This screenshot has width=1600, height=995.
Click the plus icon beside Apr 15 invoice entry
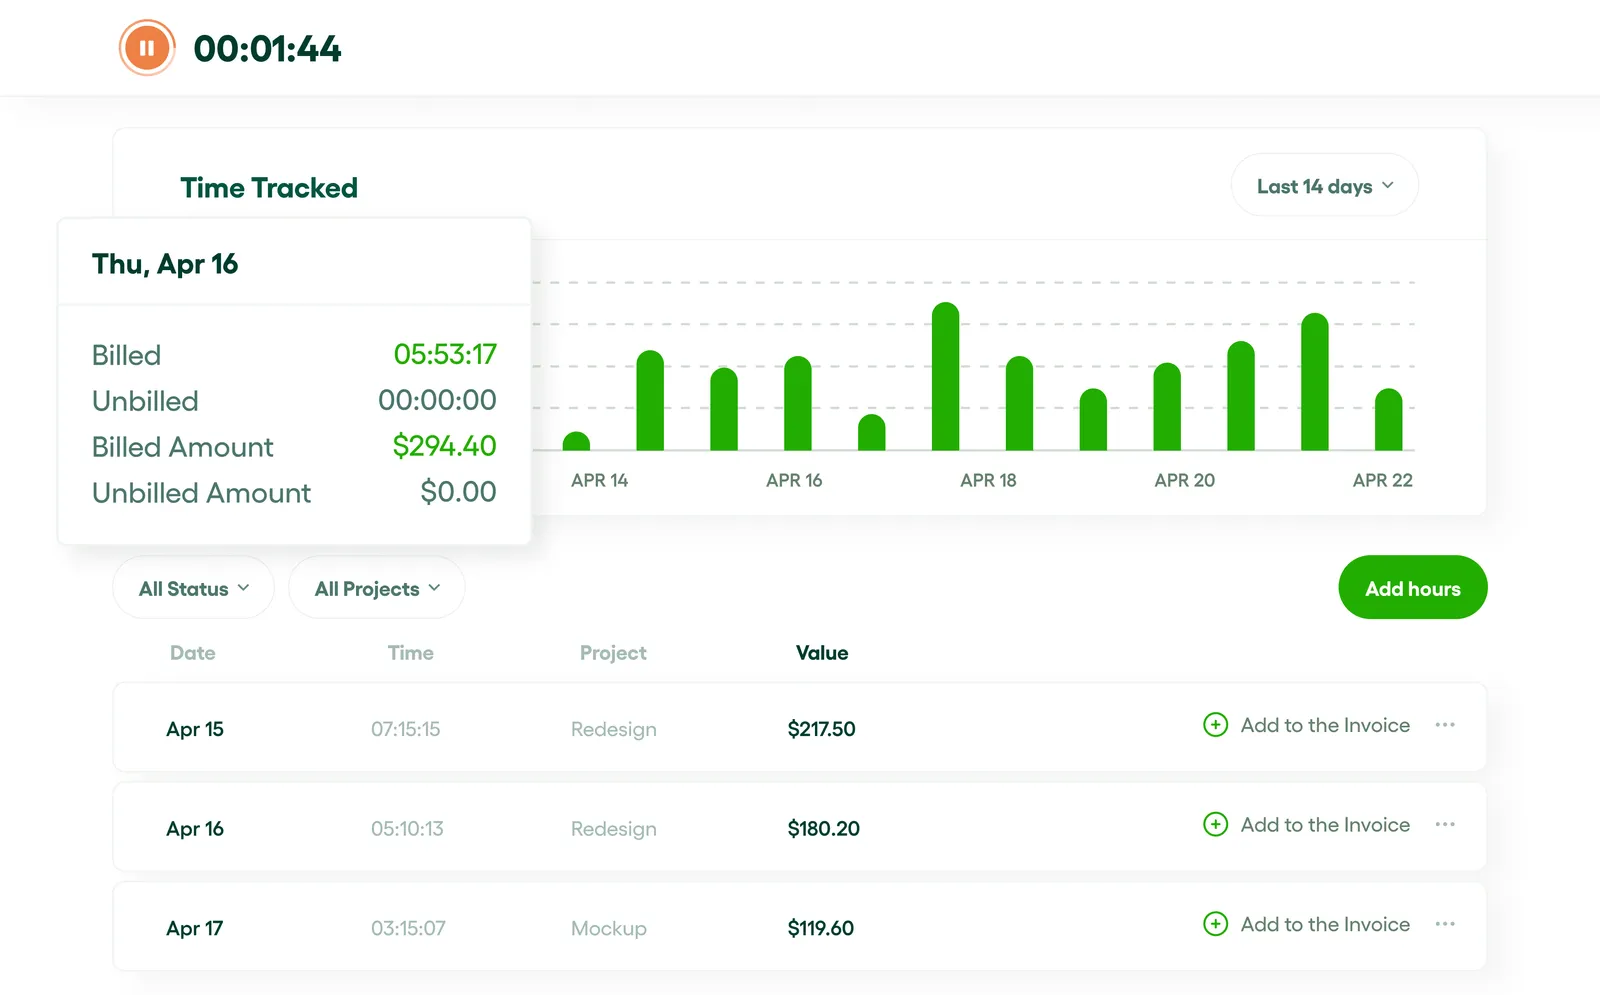click(x=1215, y=725)
